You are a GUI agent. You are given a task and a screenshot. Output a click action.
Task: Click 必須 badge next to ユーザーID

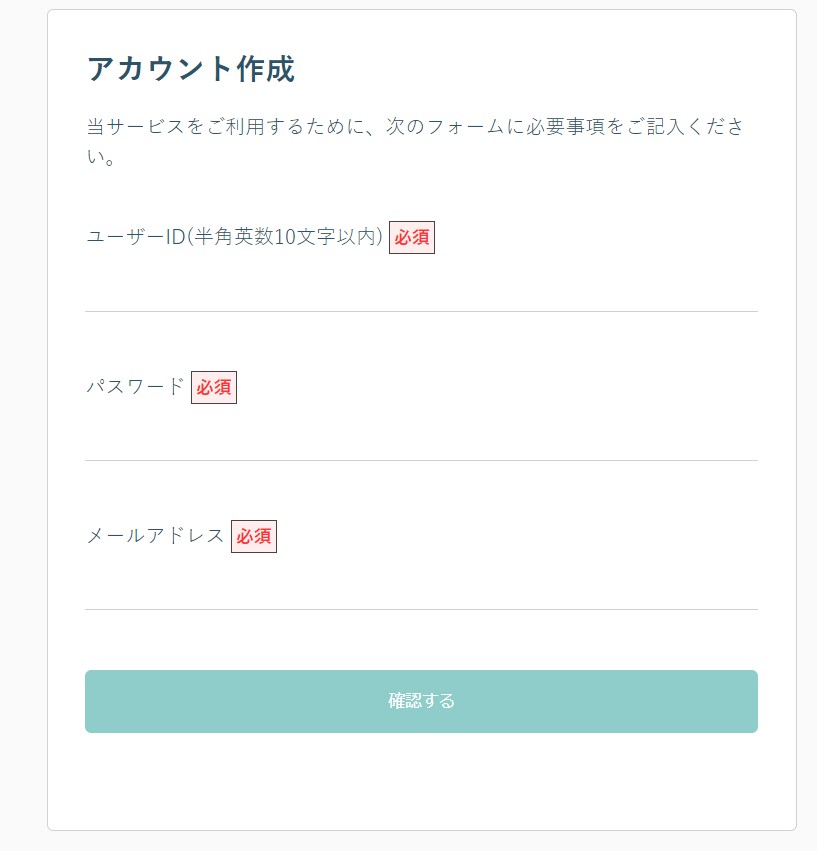411,238
